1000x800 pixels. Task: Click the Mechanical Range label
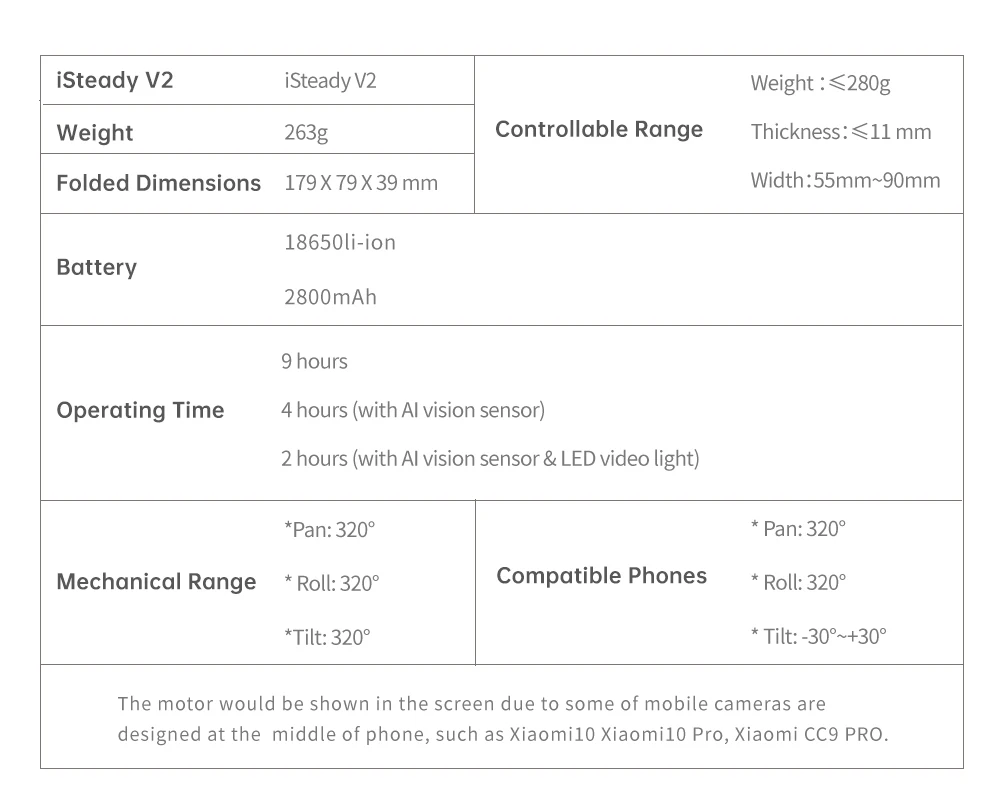point(156,582)
